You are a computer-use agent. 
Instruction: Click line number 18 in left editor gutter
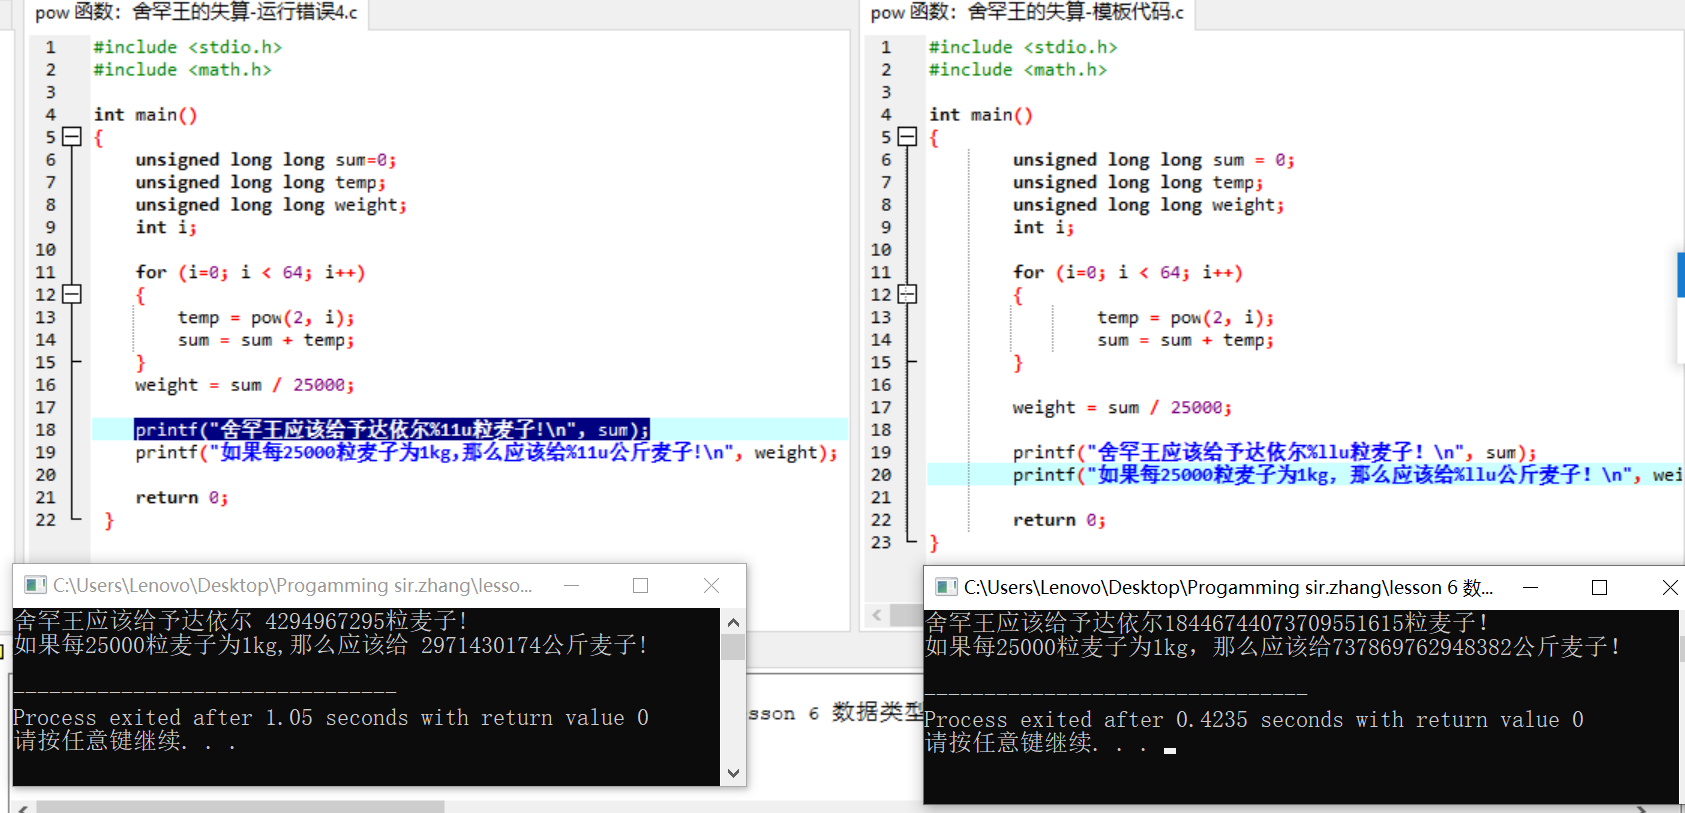[46, 430]
